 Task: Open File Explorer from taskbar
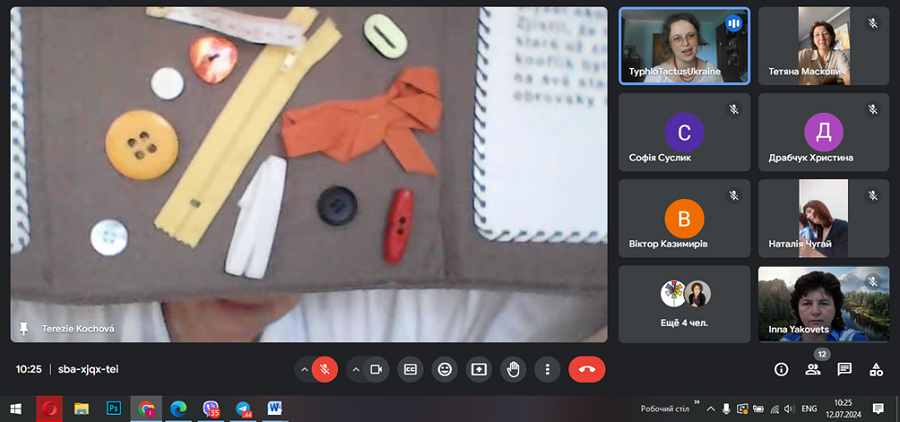pyautogui.click(x=82, y=409)
